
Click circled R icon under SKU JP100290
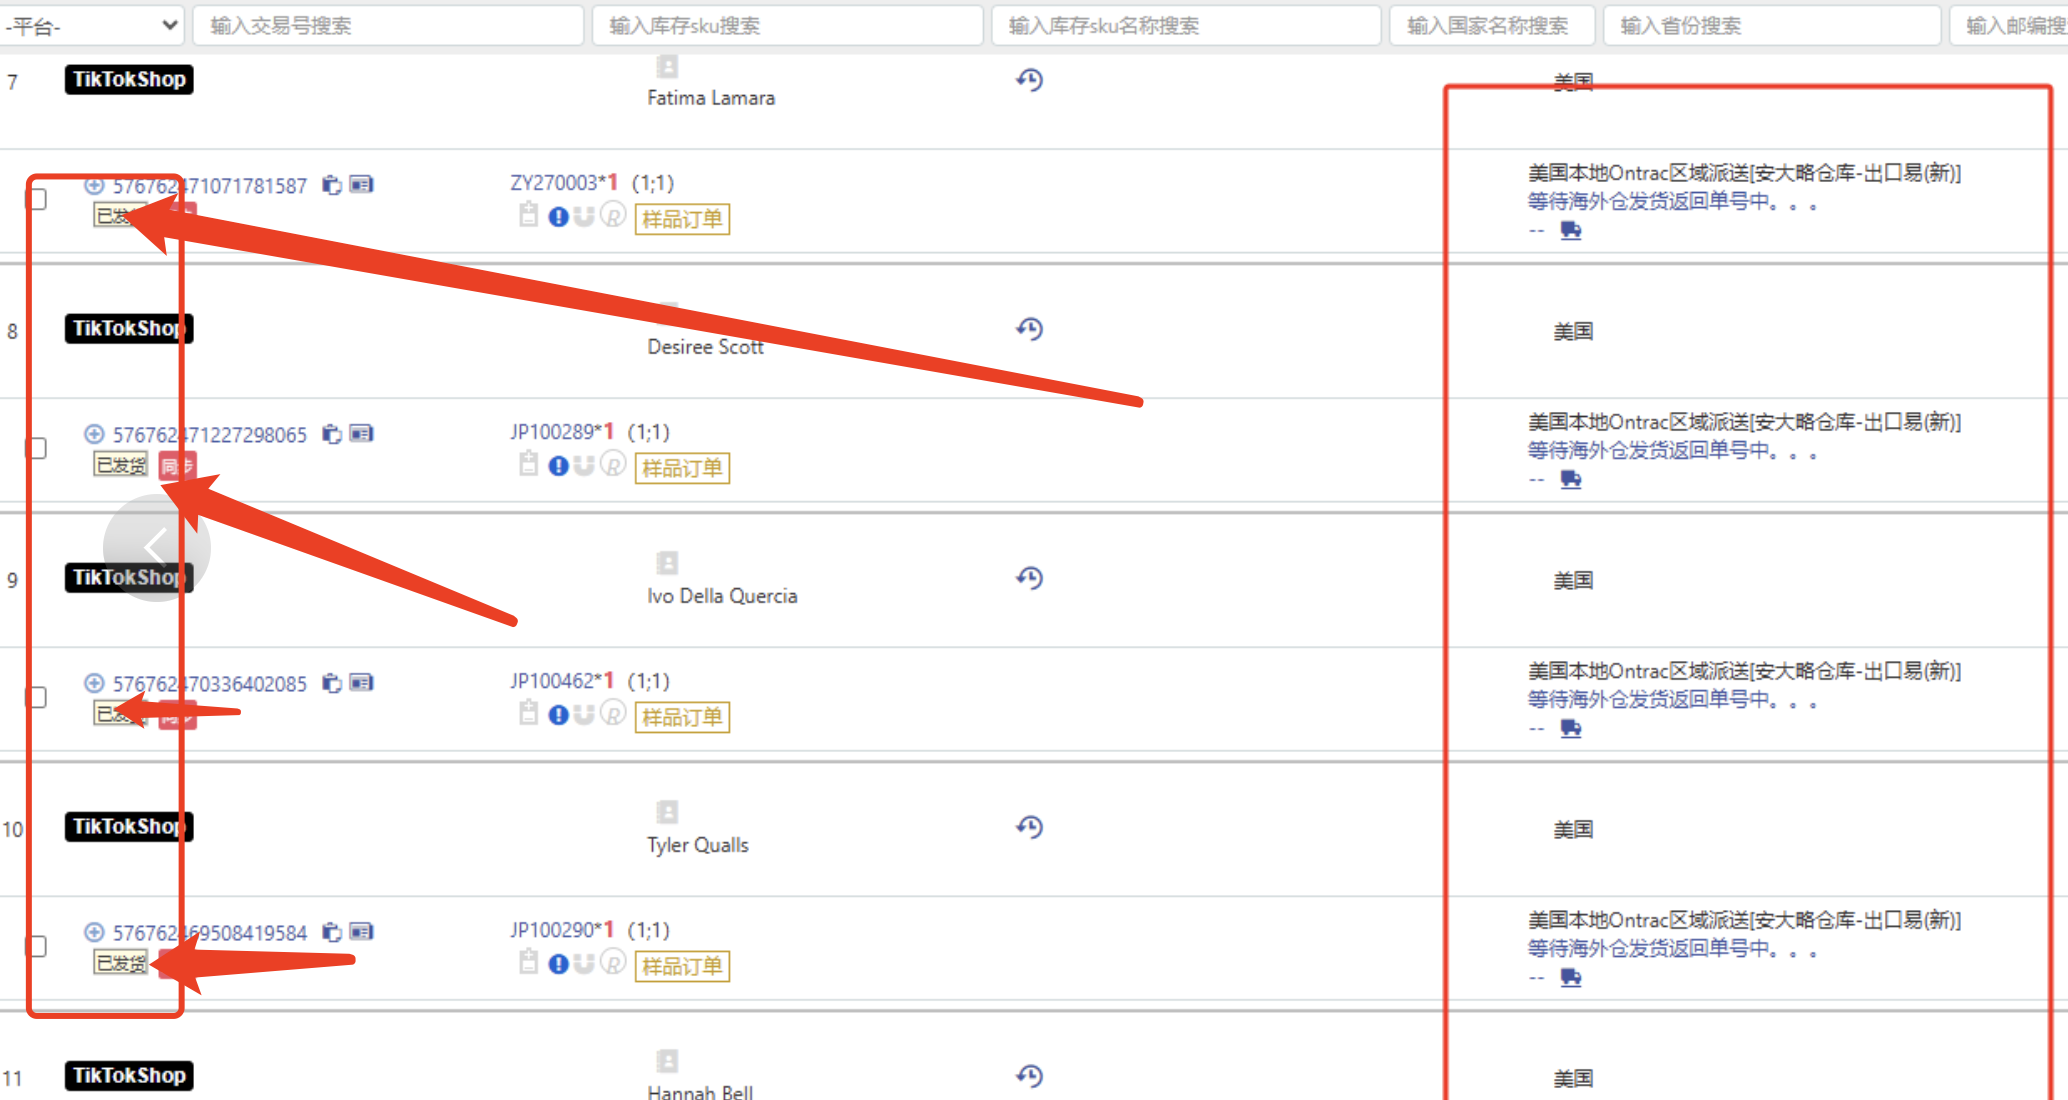(613, 963)
